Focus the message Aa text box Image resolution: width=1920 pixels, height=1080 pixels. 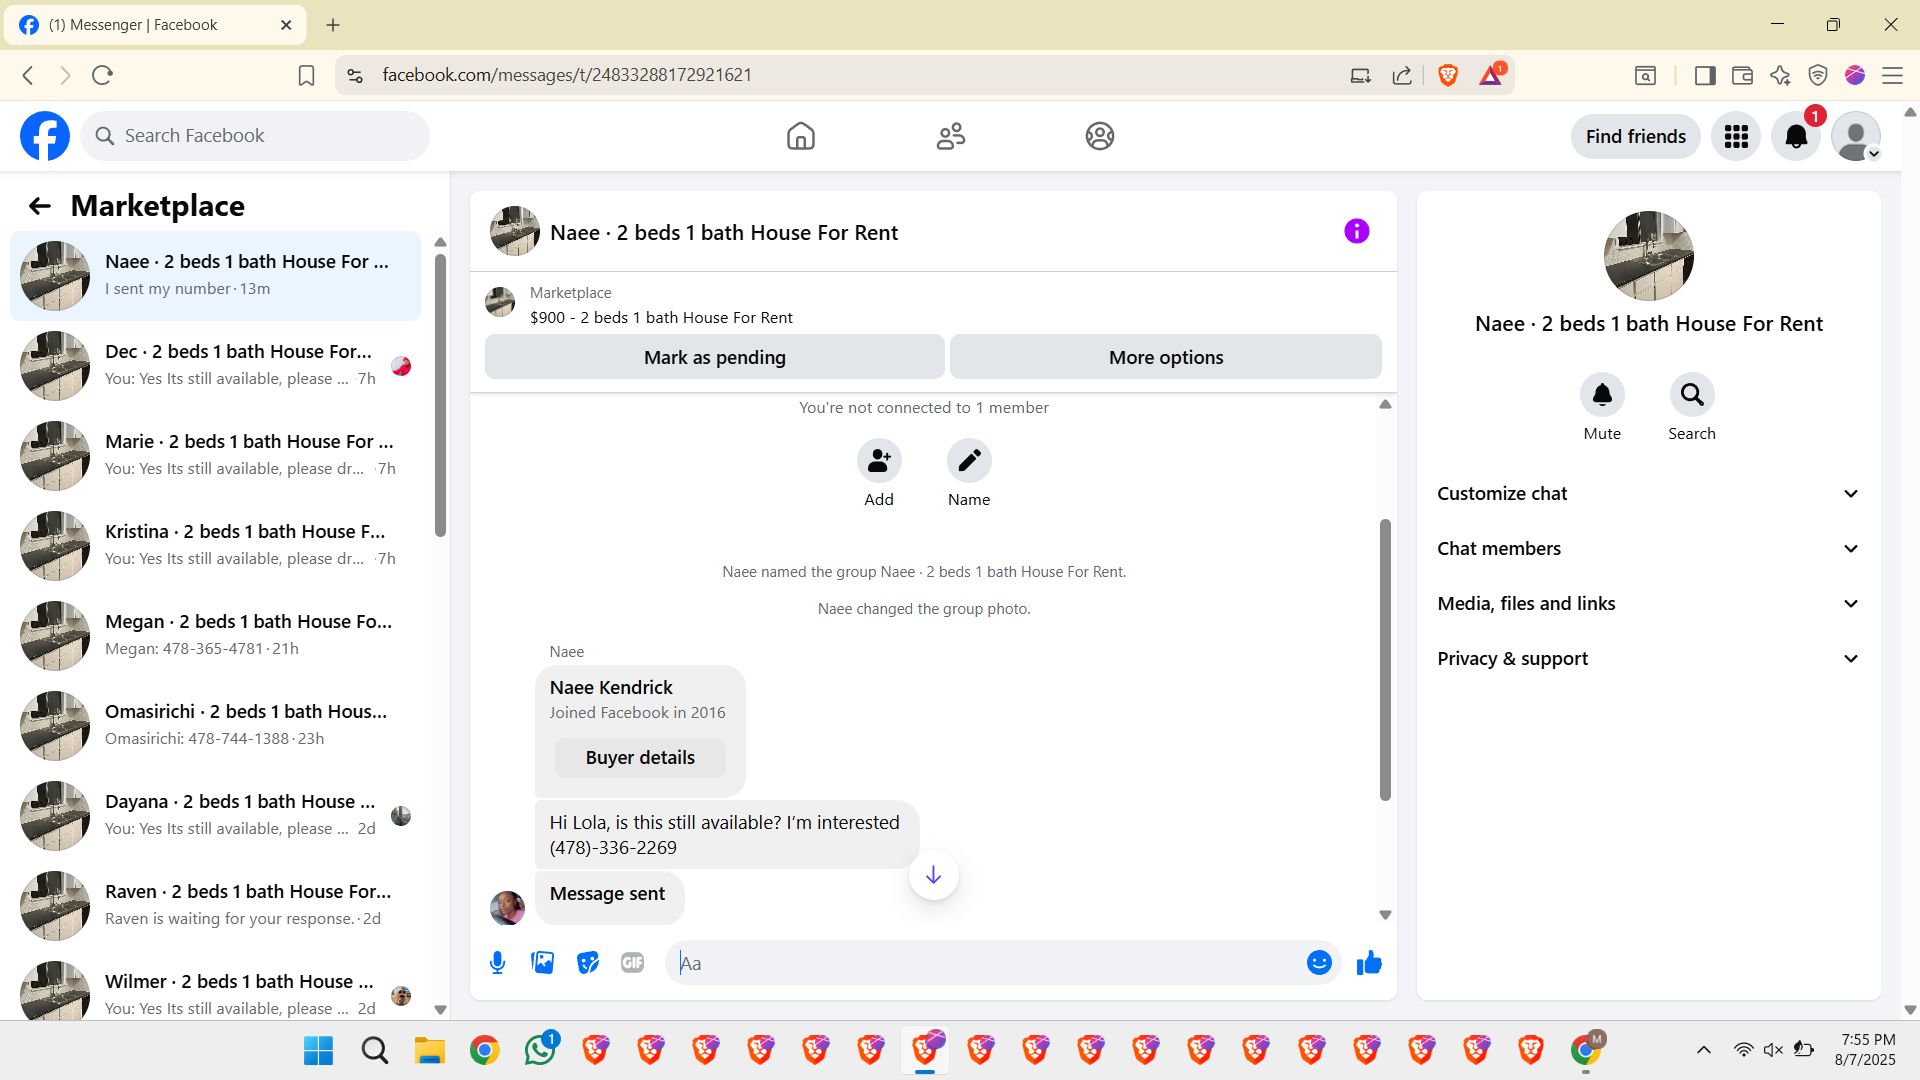[985, 963]
